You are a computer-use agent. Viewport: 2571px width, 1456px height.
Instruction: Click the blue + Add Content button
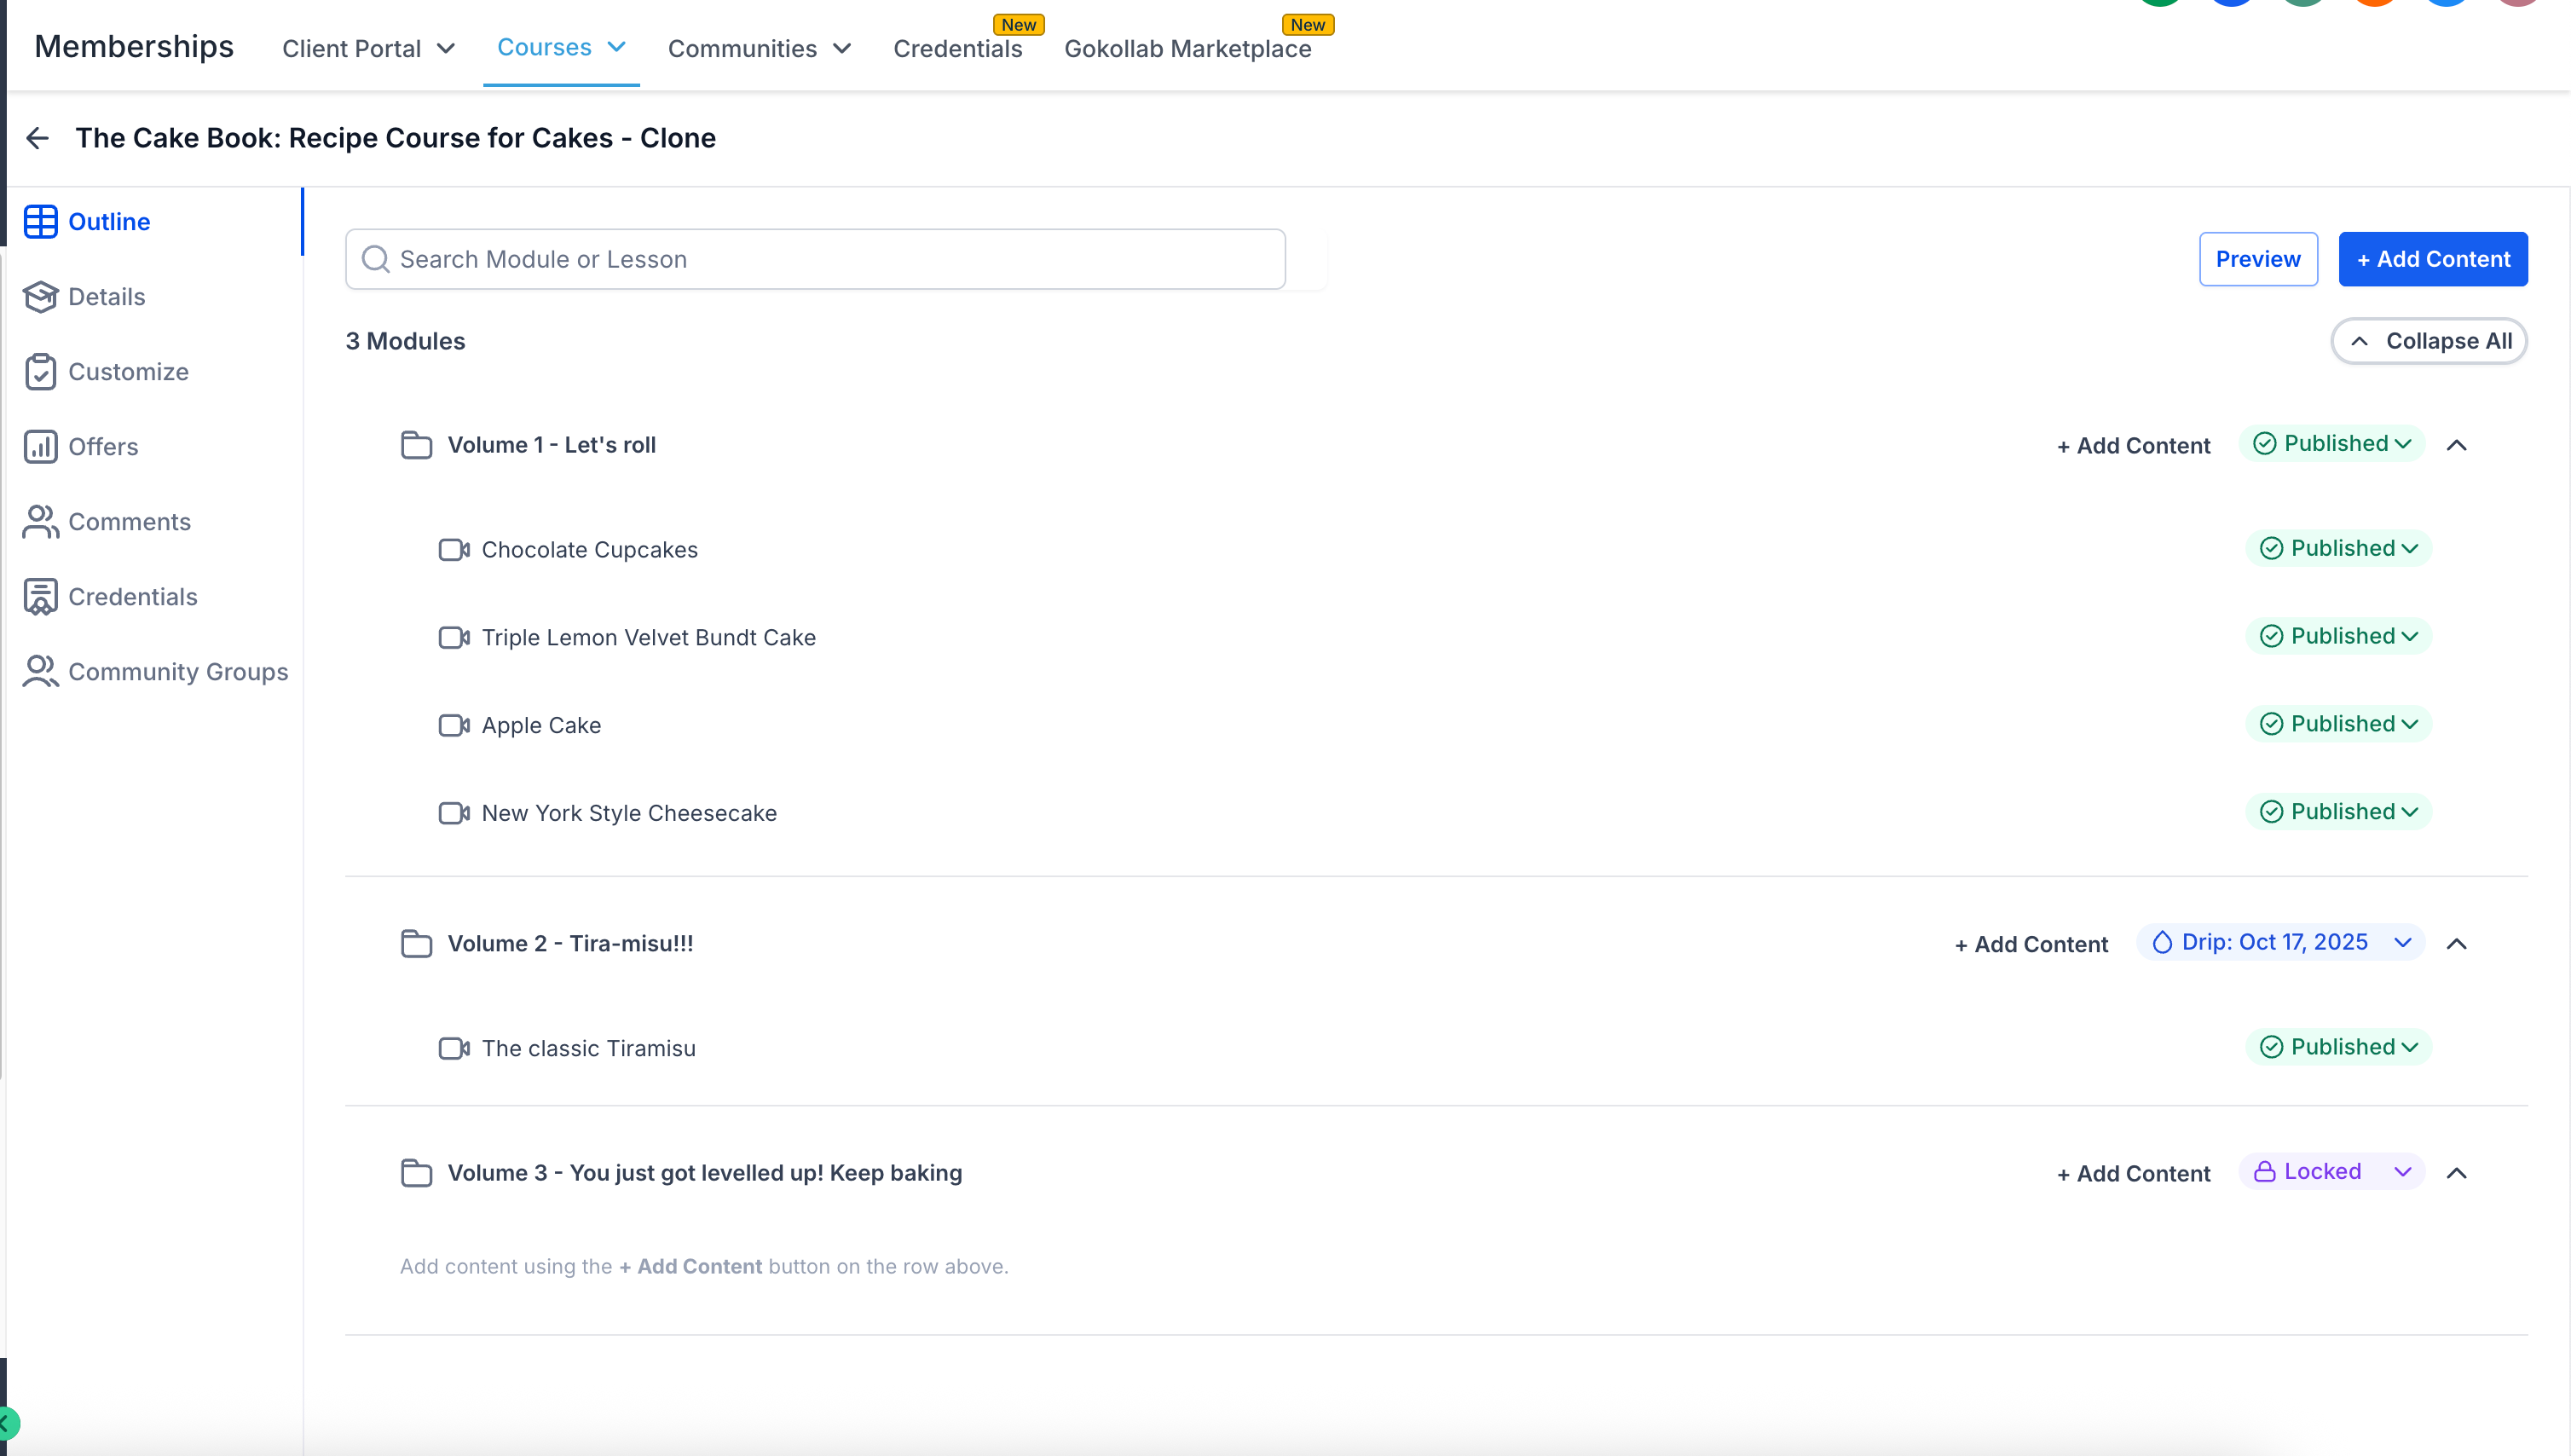coord(2432,259)
